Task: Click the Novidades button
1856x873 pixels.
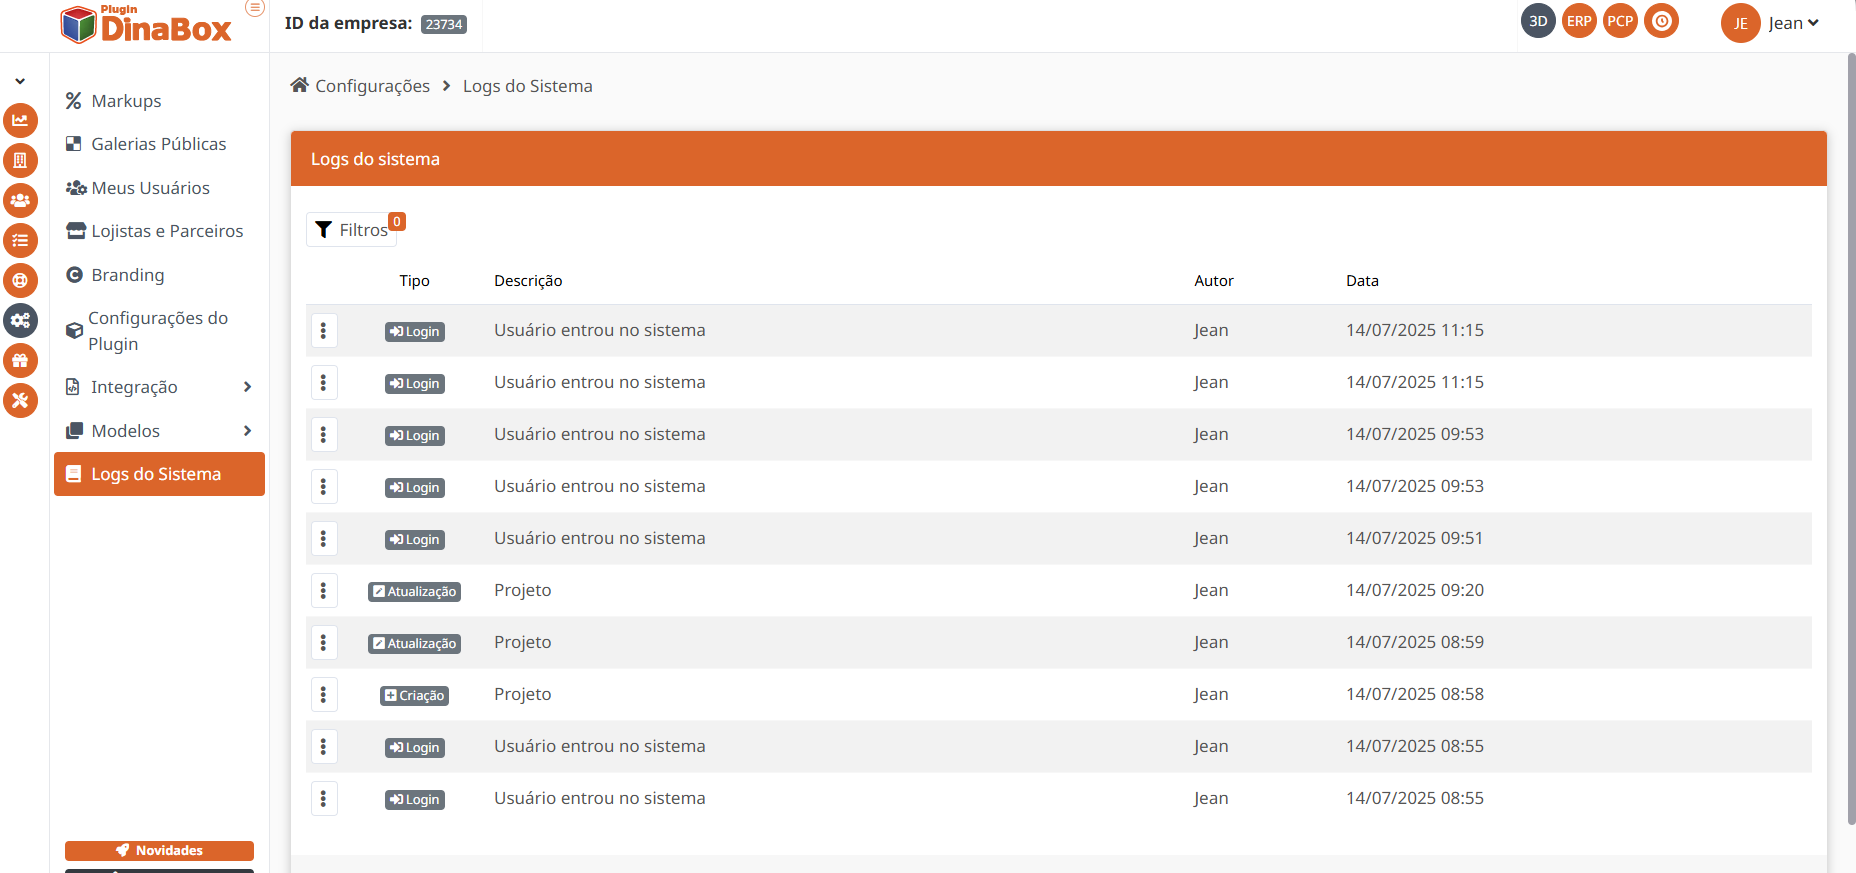Action: (x=159, y=850)
